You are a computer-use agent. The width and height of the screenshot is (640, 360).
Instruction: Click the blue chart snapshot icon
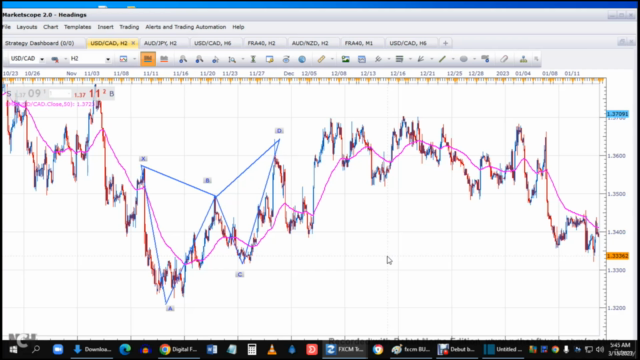click(362, 59)
